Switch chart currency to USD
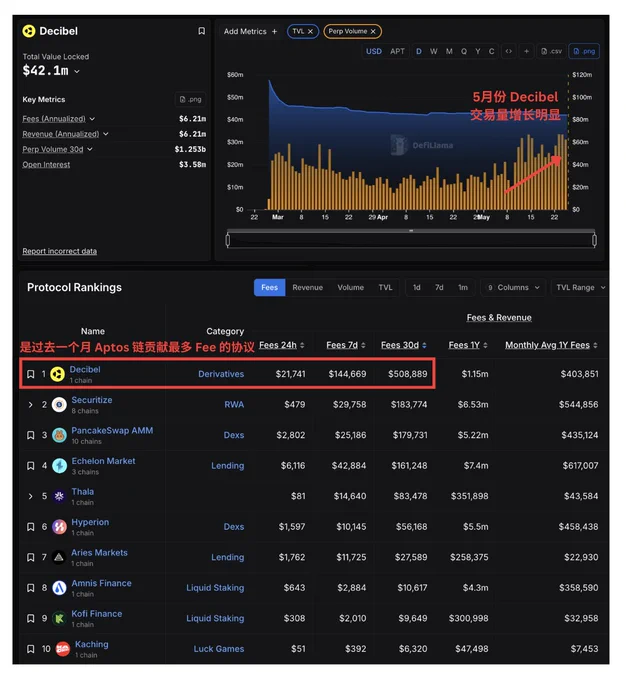 374,51
